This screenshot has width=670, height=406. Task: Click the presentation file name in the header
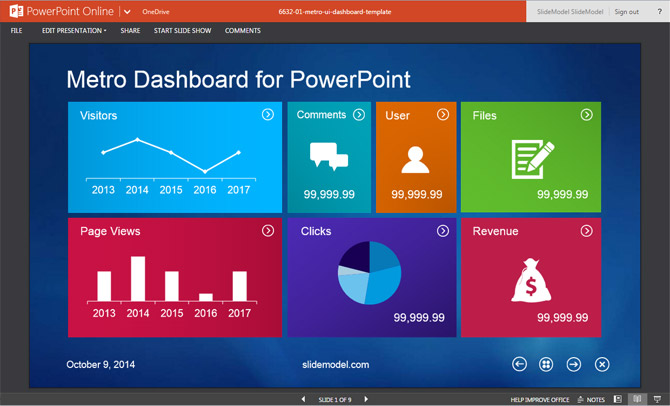[335, 12]
